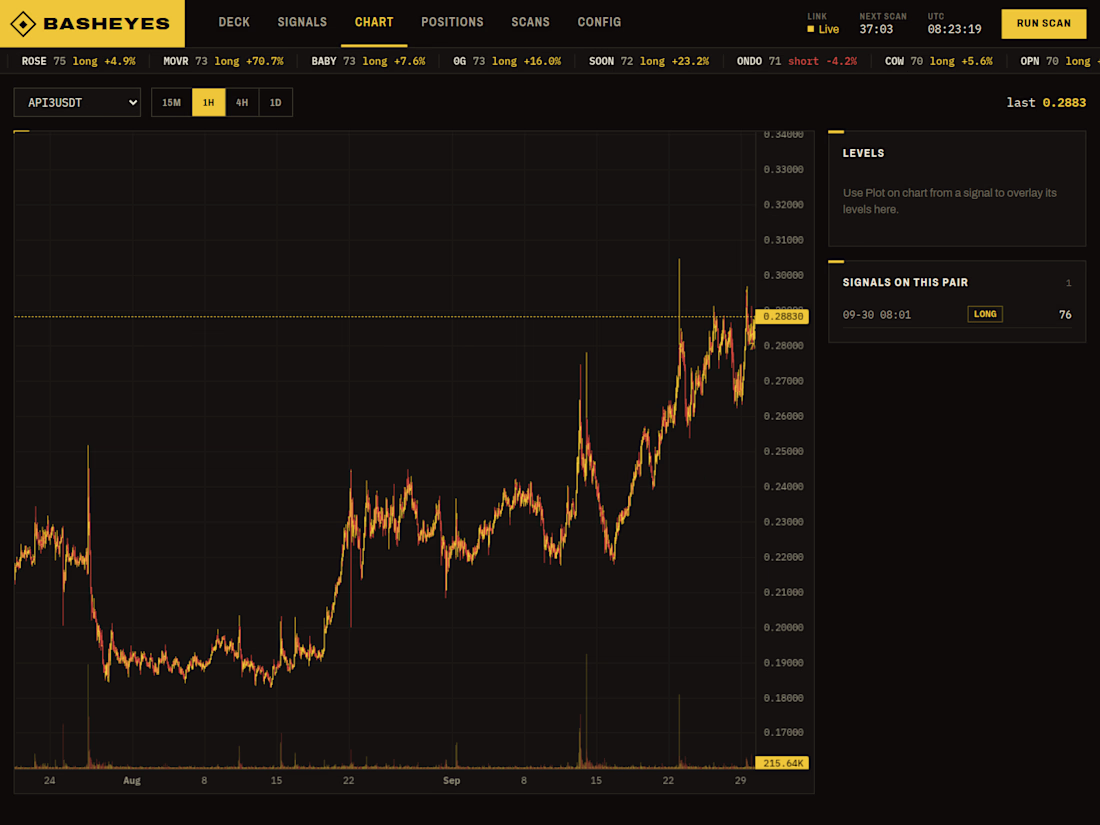This screenshot has height=825, width=1100.
Task: Click the Sep label on time axis
Action: click(451, 780)
